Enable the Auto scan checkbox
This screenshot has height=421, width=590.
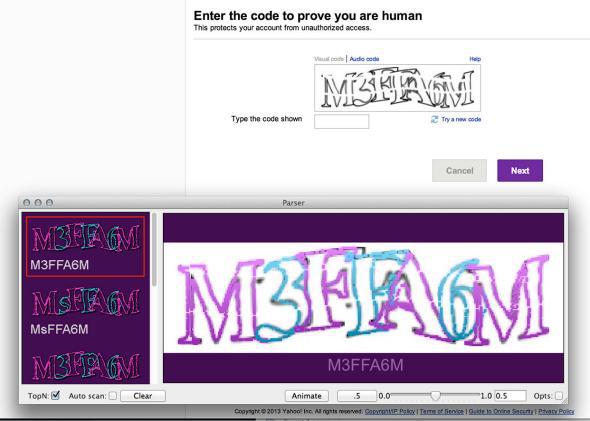(x=113, y=396)
